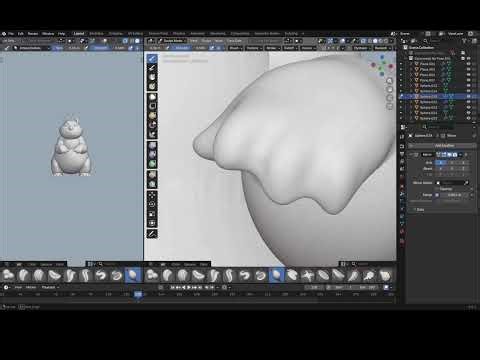Toggle camera view gizmo in viewport
The height and width of the screenshot is (360, 480).
pyautogui.click(x=389, y=98)
